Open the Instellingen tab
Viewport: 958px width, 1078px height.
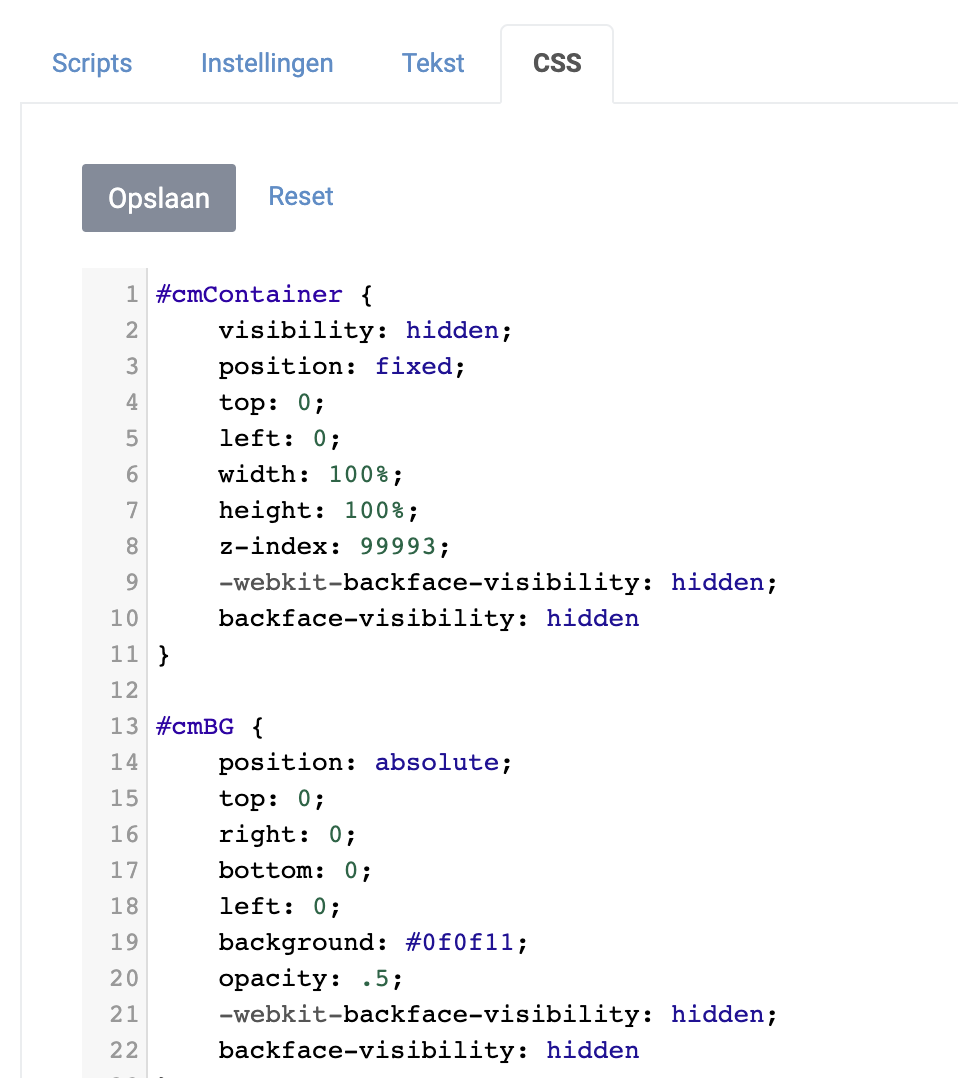point(267,63)
